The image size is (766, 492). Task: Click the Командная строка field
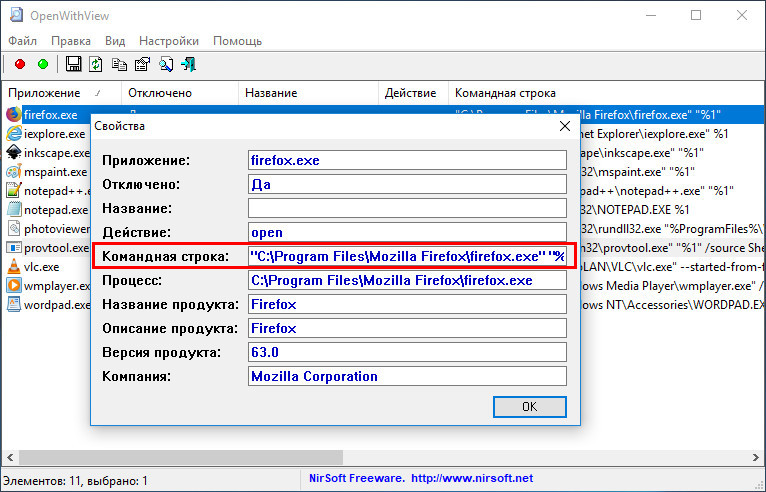(x=407, y=256)
